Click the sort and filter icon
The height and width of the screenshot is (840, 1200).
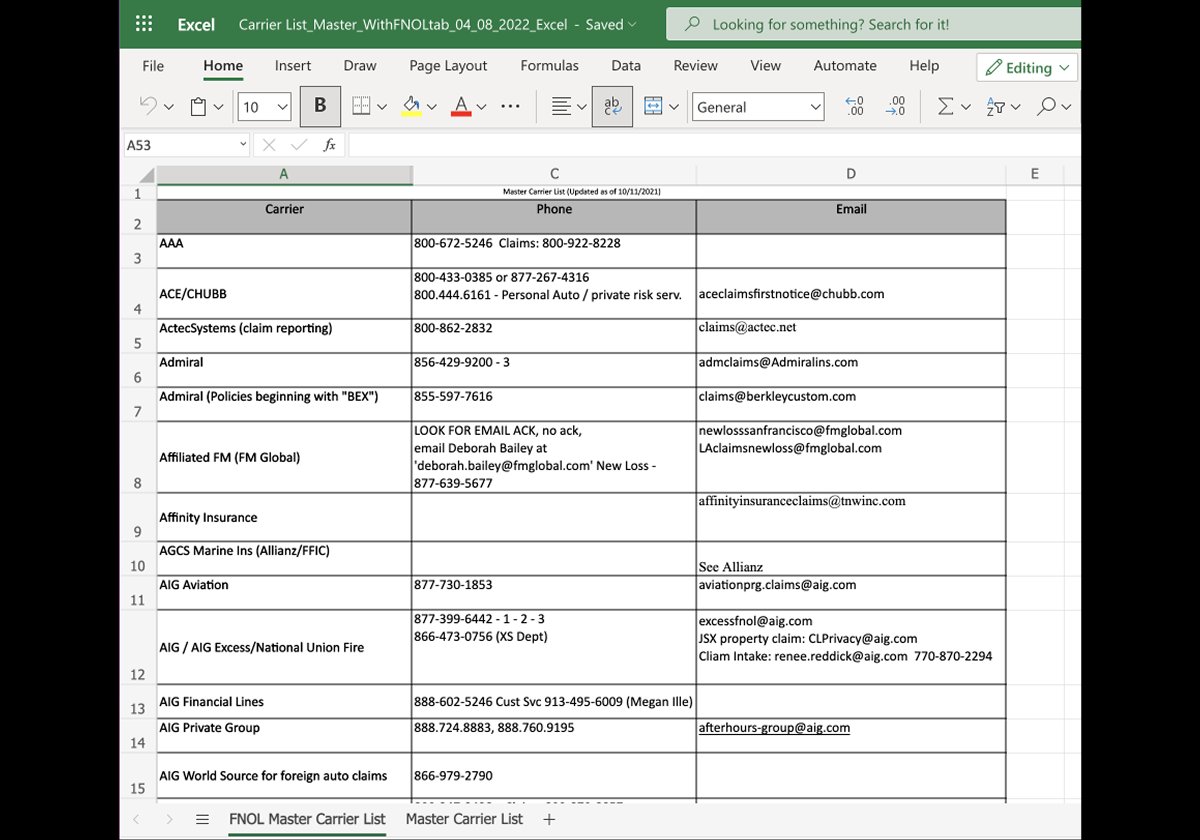point(995,106)
